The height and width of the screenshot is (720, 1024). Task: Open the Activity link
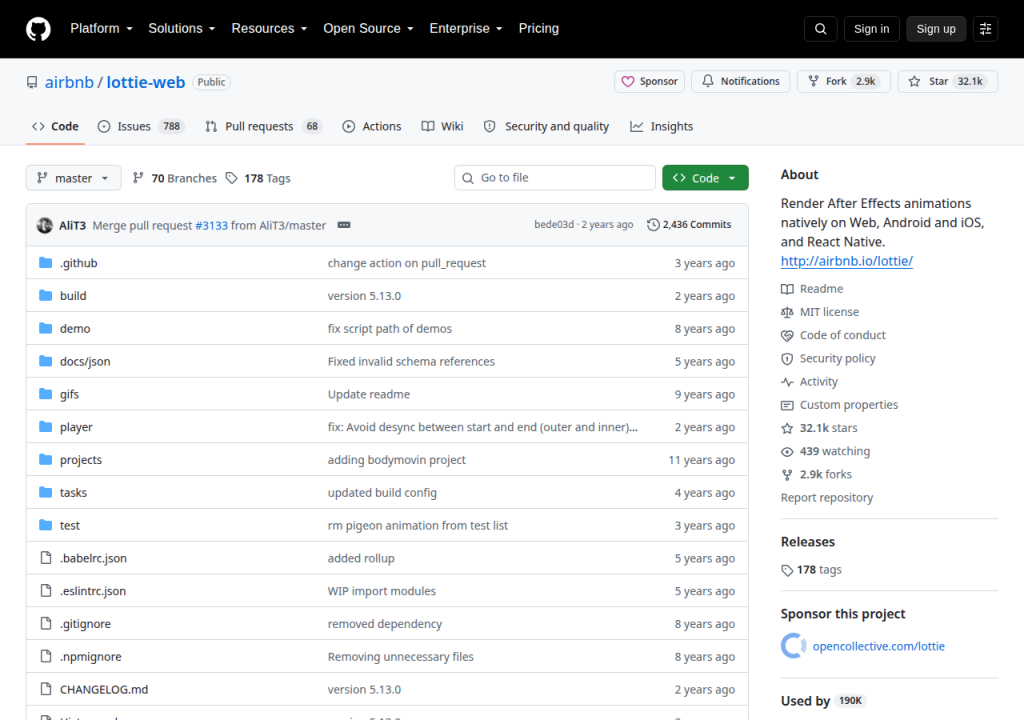(809, 382)
